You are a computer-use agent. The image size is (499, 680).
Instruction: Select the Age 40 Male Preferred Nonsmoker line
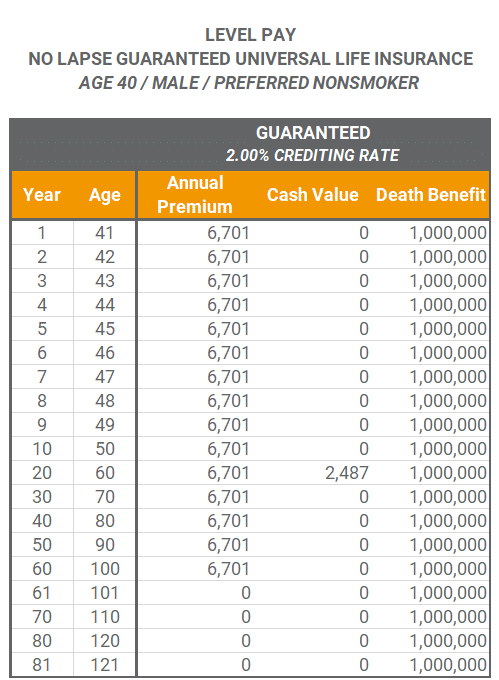249,82
